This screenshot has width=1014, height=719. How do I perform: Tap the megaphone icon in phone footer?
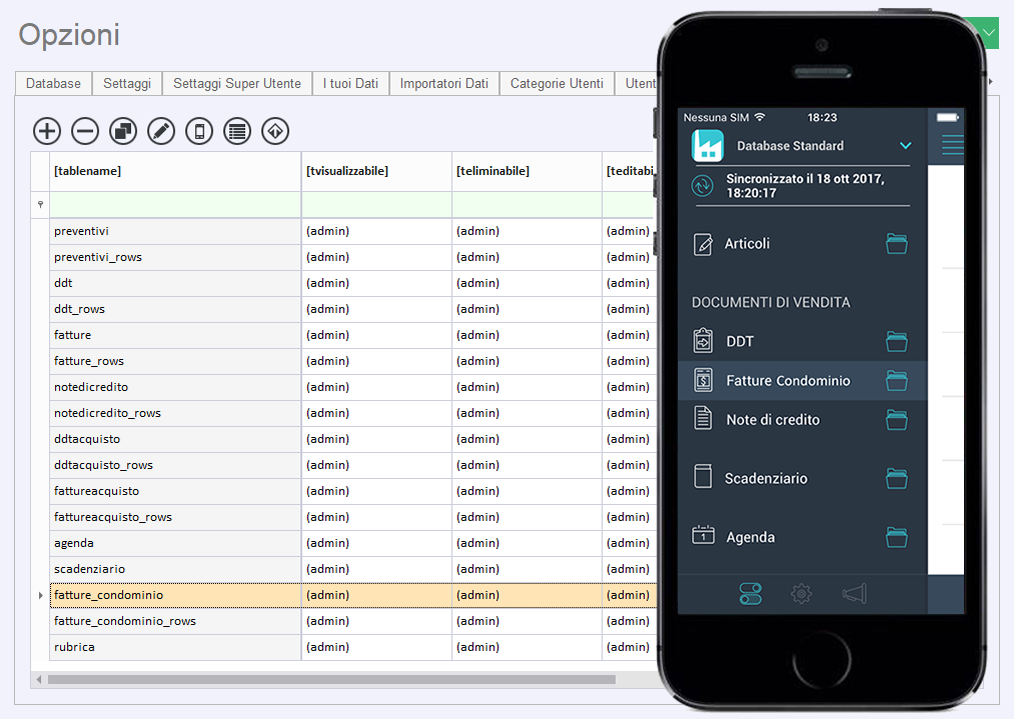pos(852,594)
